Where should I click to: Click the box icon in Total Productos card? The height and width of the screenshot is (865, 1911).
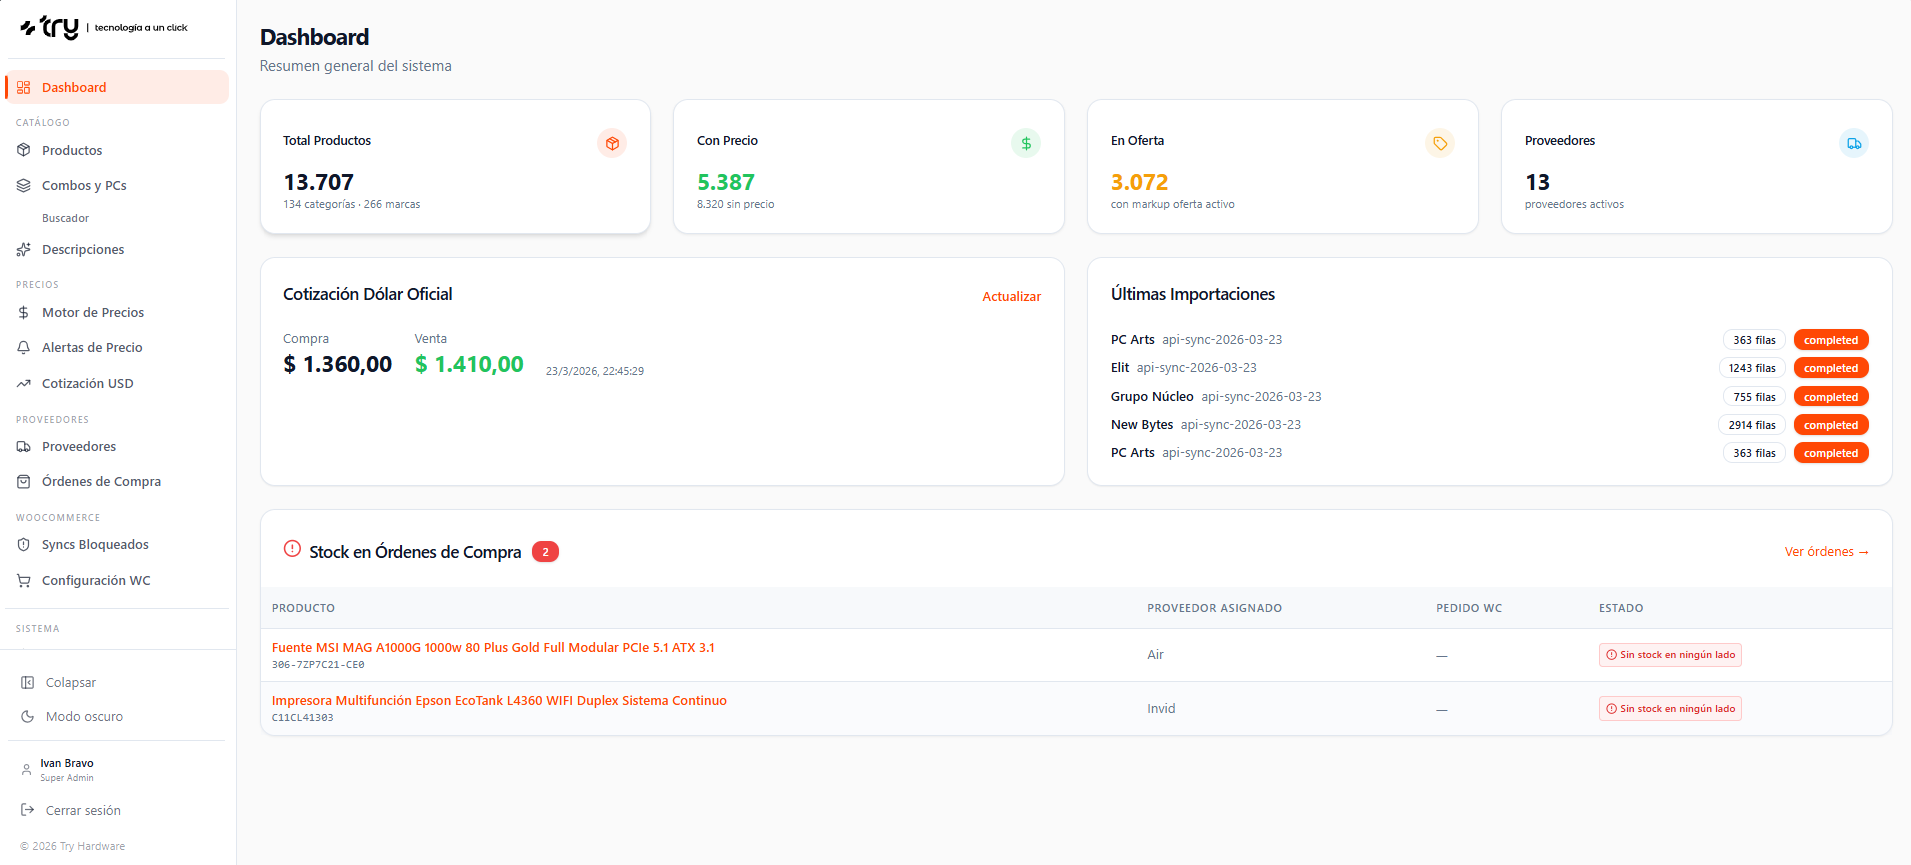coord(612,143)
